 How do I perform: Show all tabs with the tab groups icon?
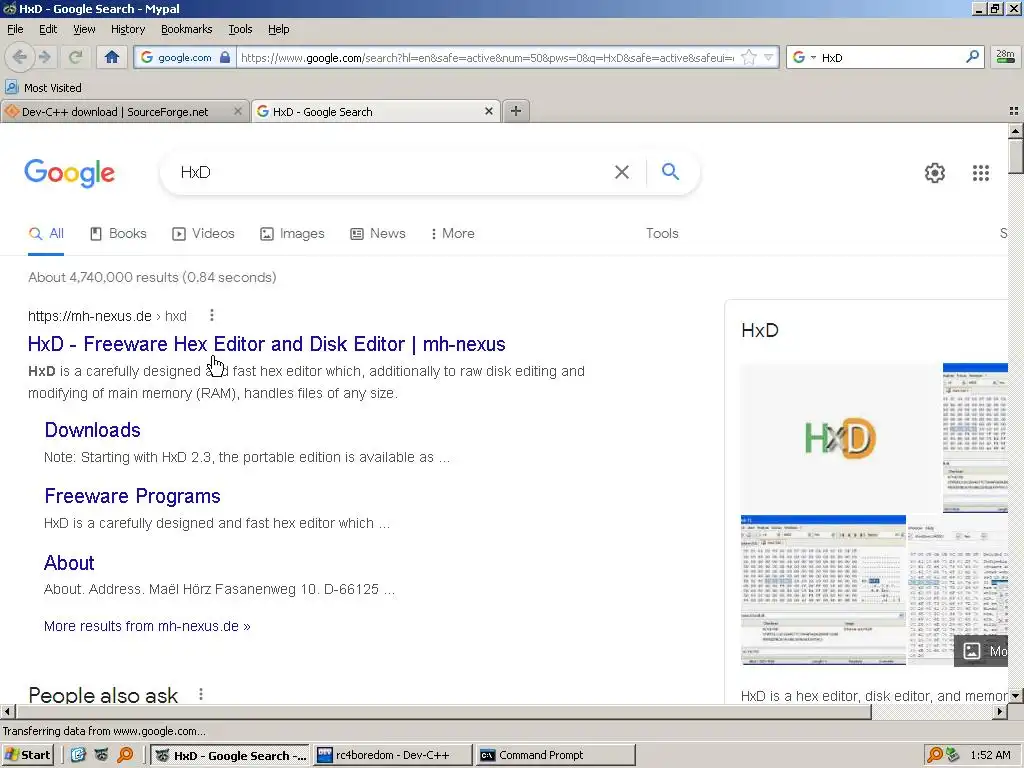(x=1014, y=112)
